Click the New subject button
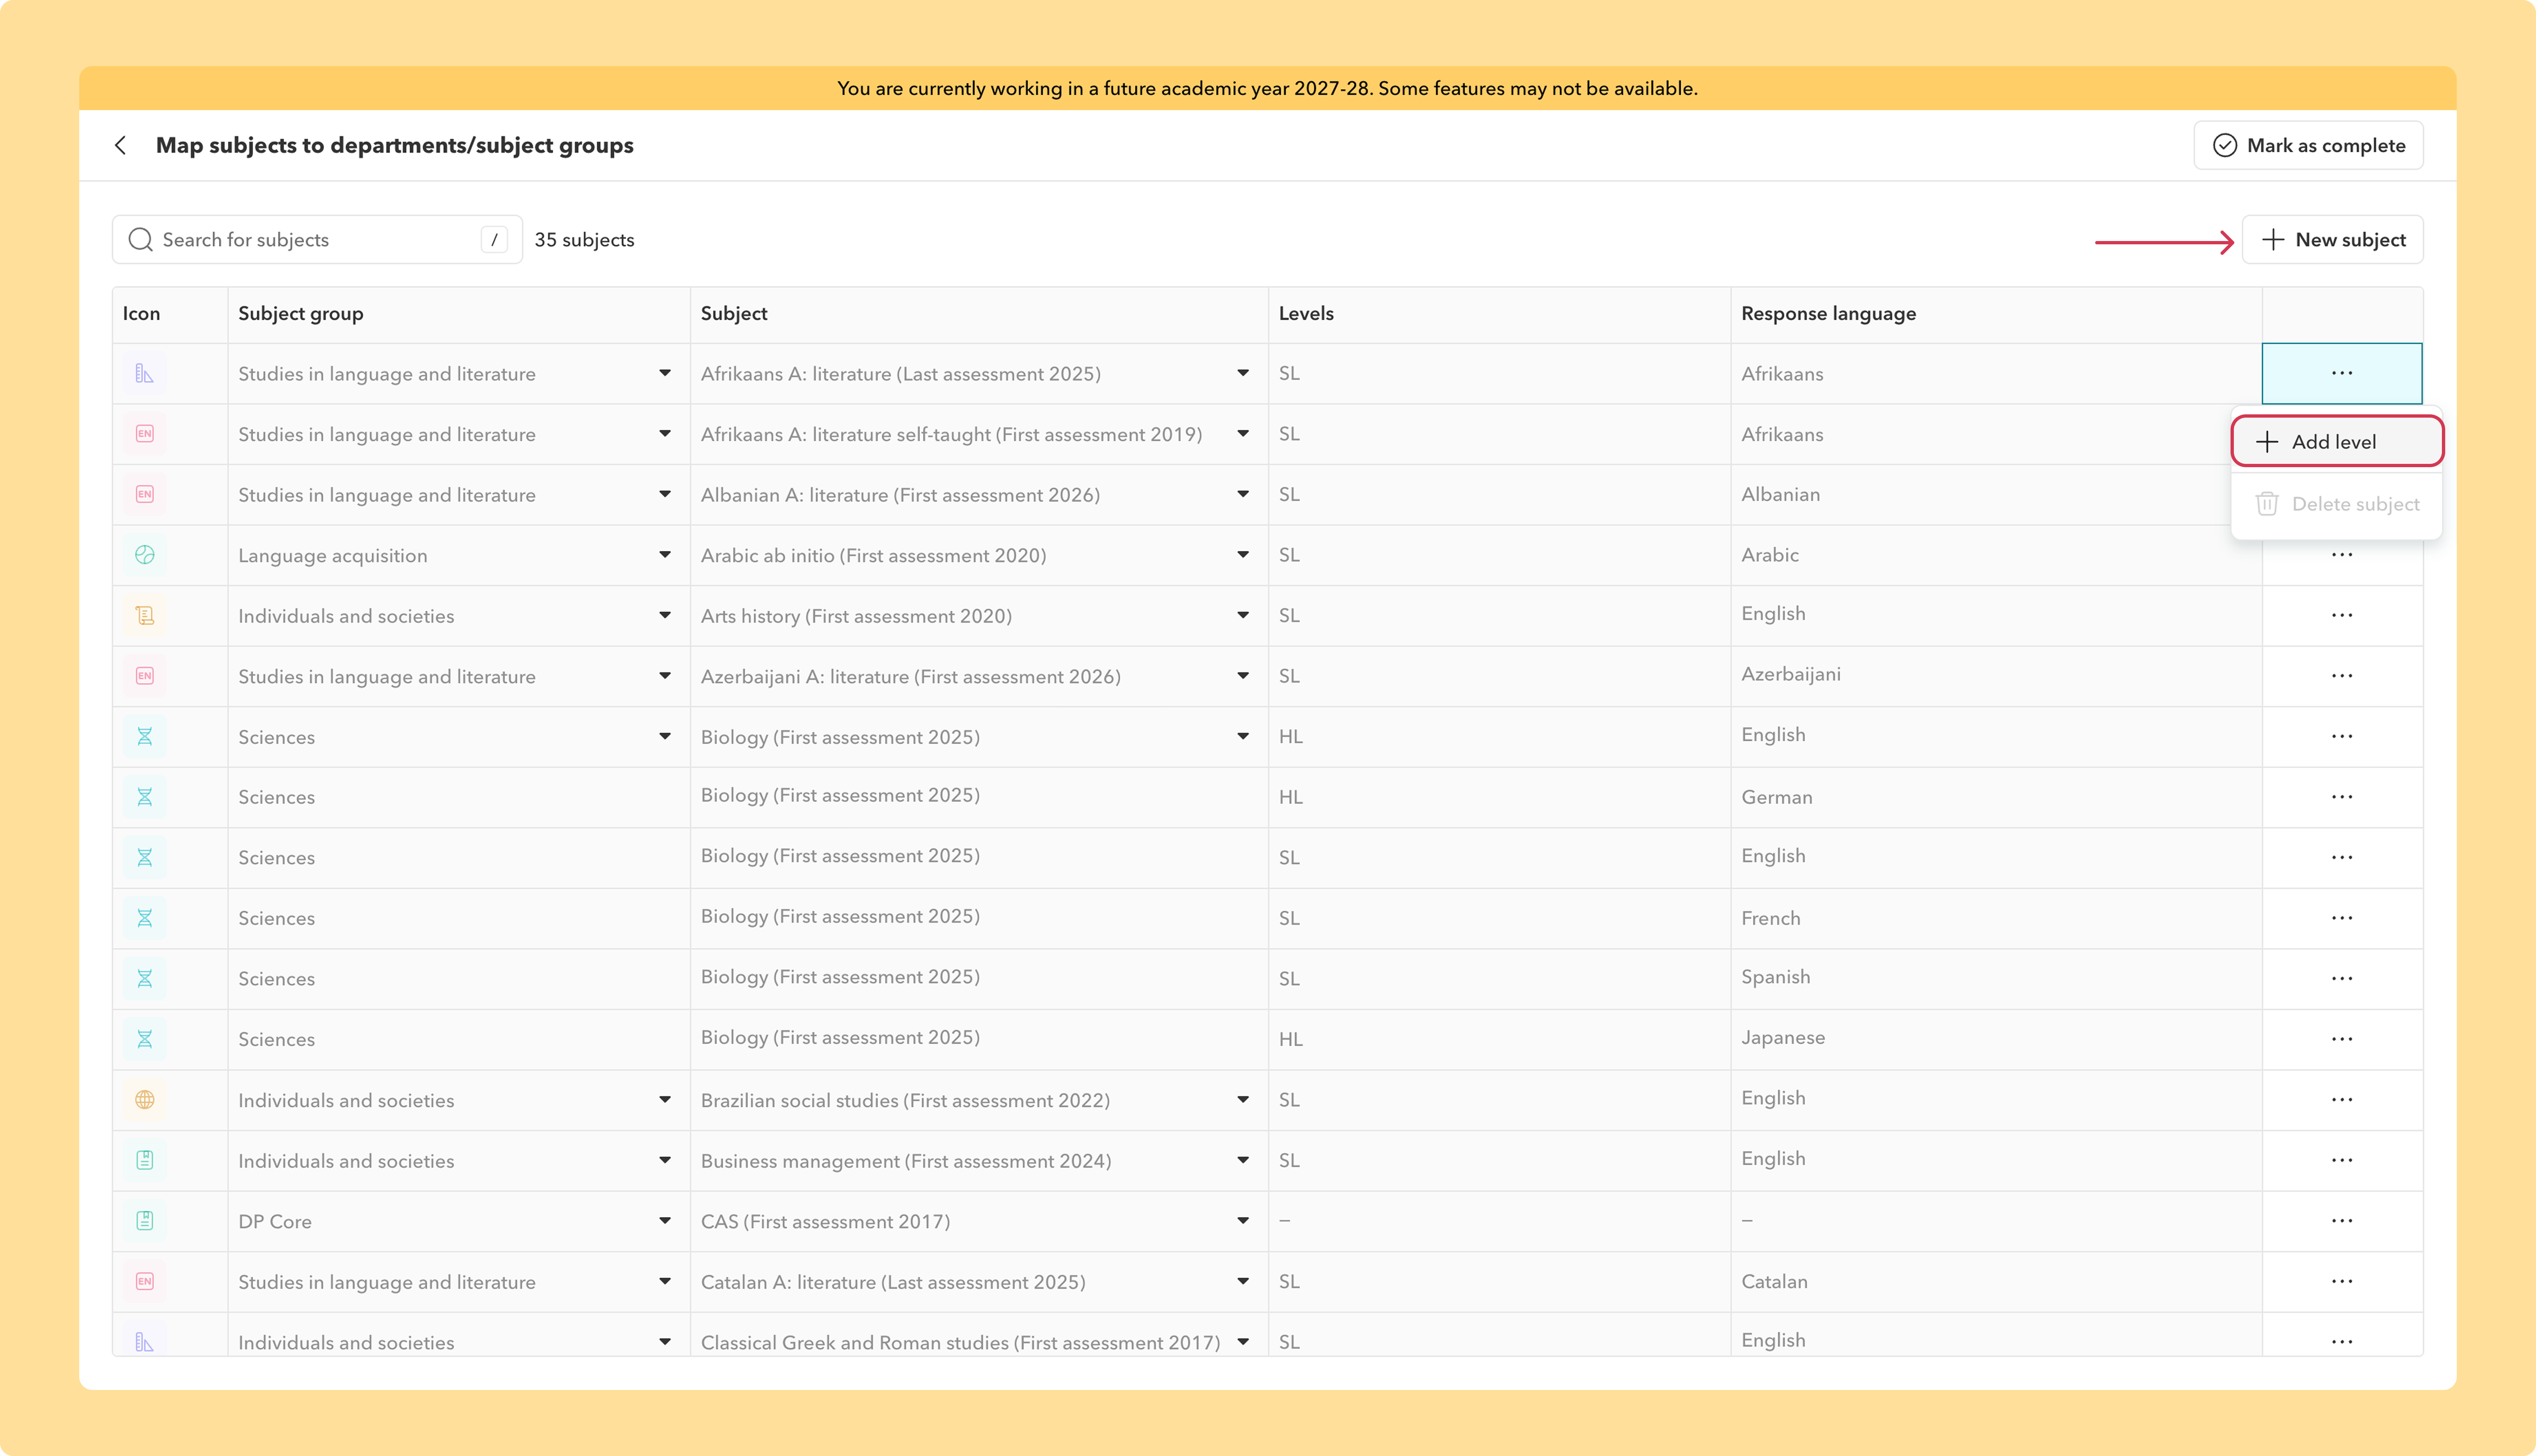 click(2332, 240)
